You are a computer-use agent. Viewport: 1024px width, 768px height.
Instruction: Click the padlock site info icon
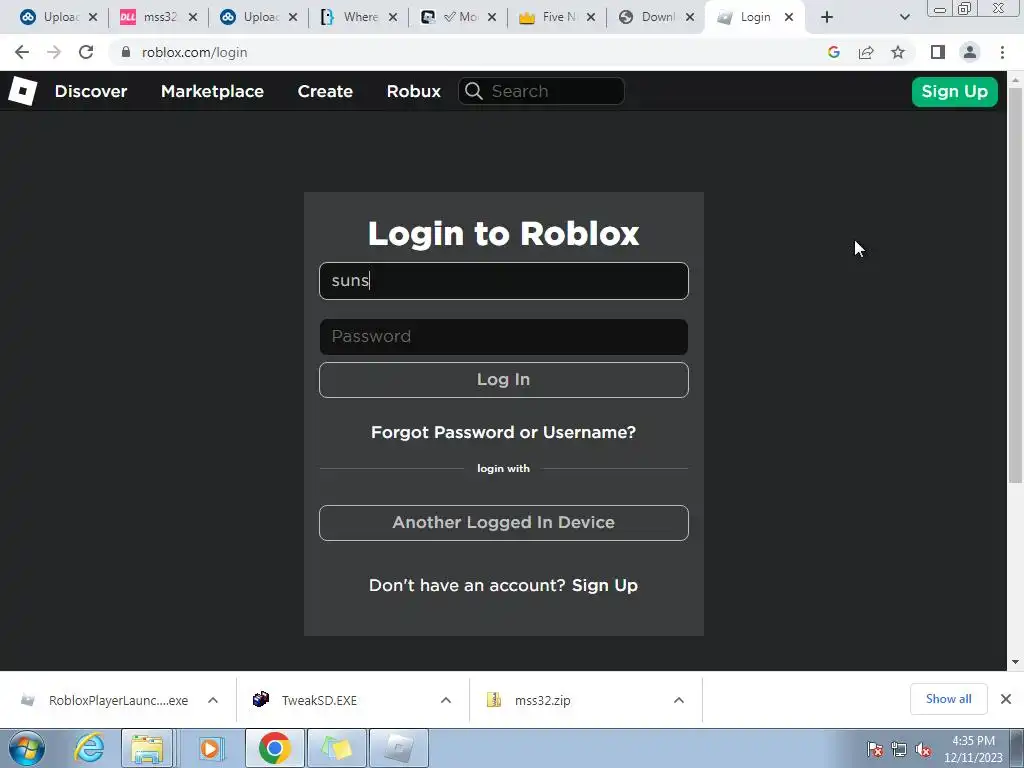point(126,52)
